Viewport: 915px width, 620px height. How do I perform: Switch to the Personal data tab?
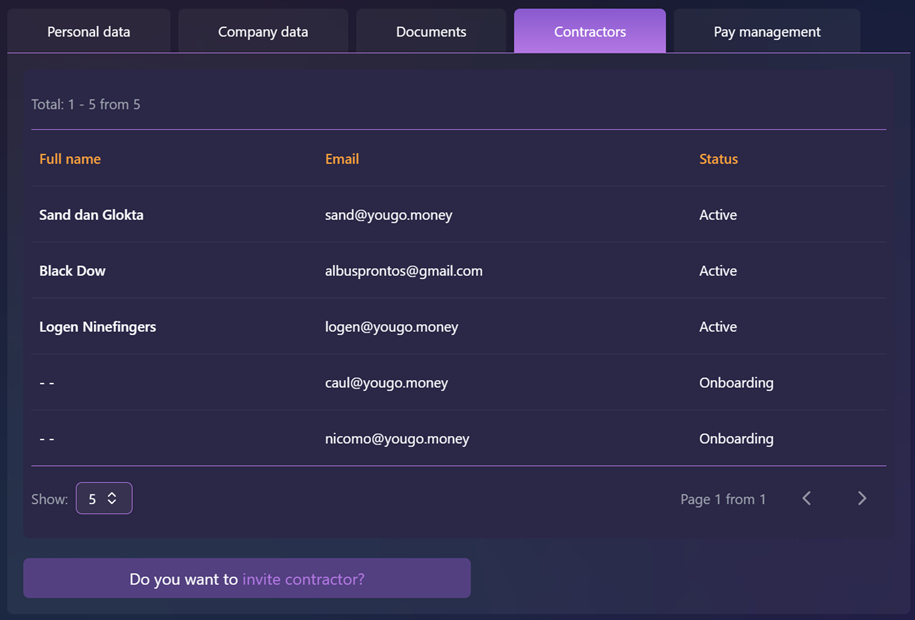(x=89, y=31)
